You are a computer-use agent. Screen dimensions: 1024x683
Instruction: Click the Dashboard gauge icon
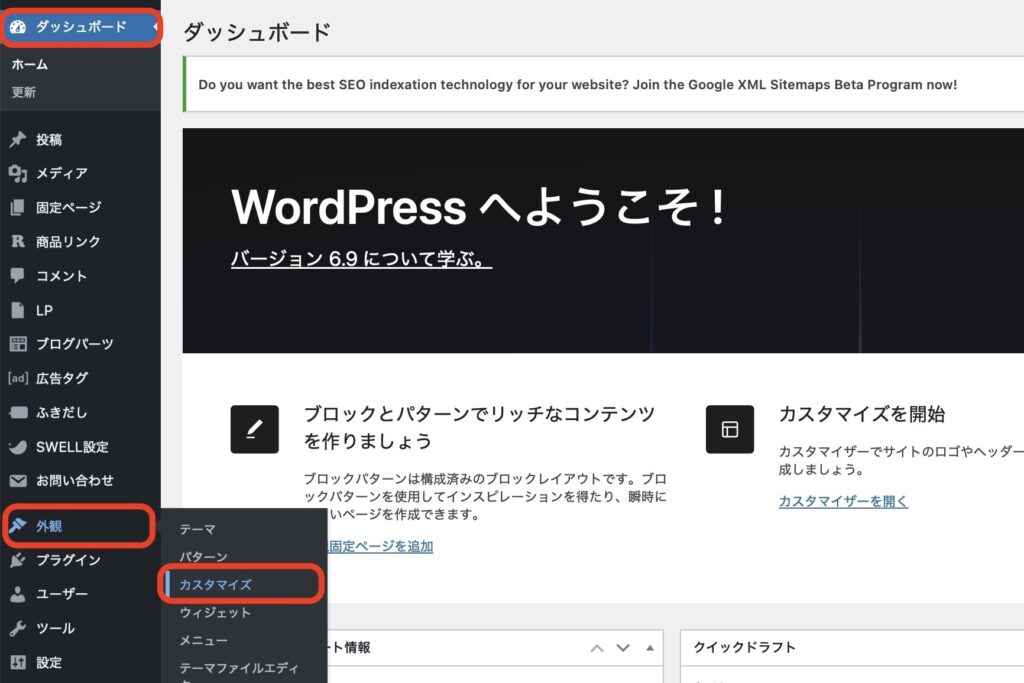coord(17,27)
